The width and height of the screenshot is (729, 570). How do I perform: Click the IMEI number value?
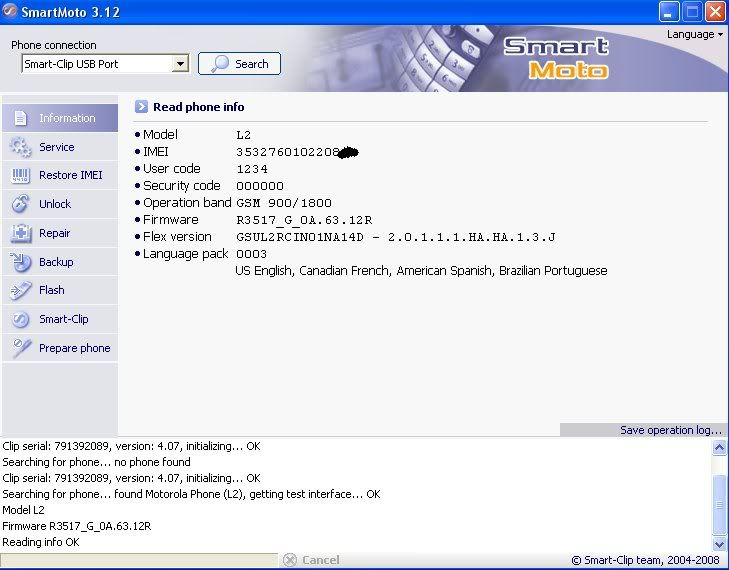click(x=297, y=152)
